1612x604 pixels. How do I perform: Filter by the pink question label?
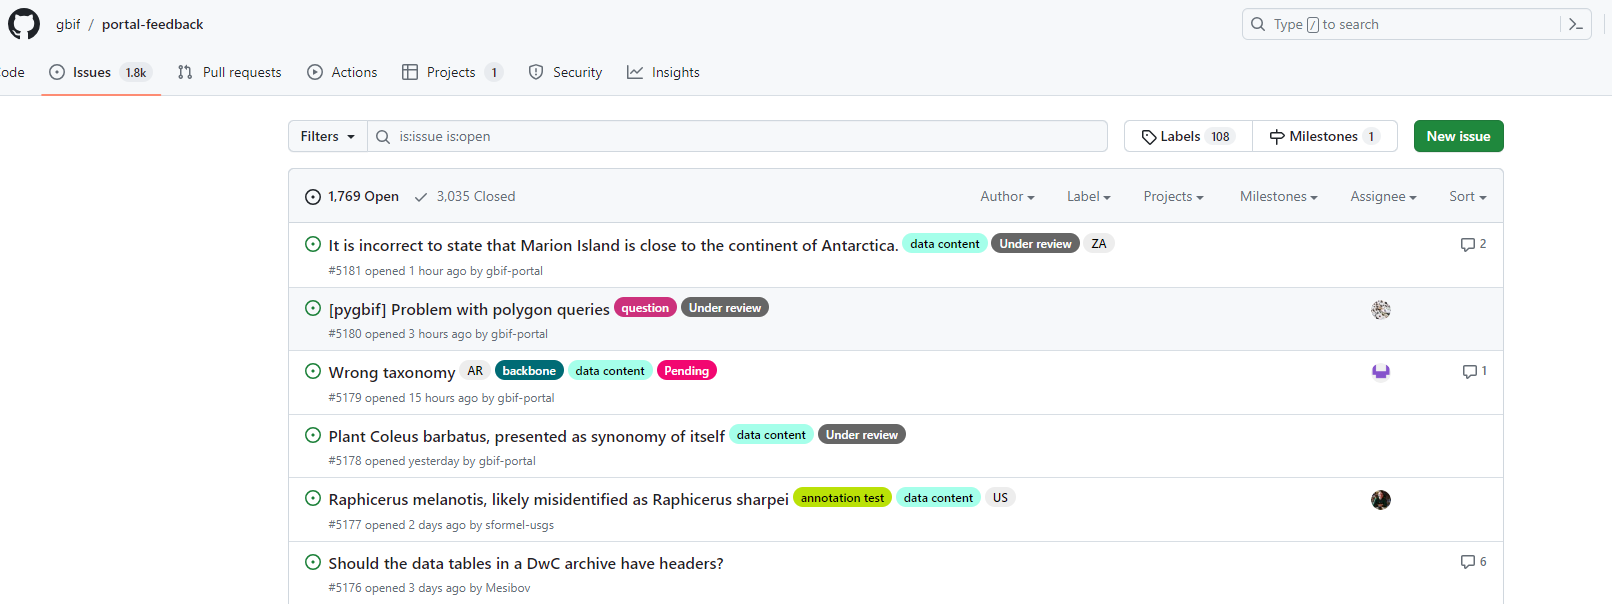point(645,308)
